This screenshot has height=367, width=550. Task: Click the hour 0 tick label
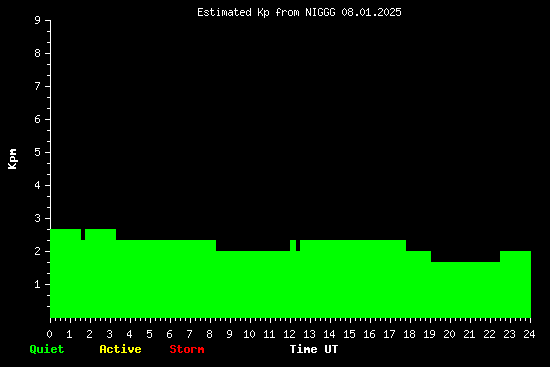[49, 334]
